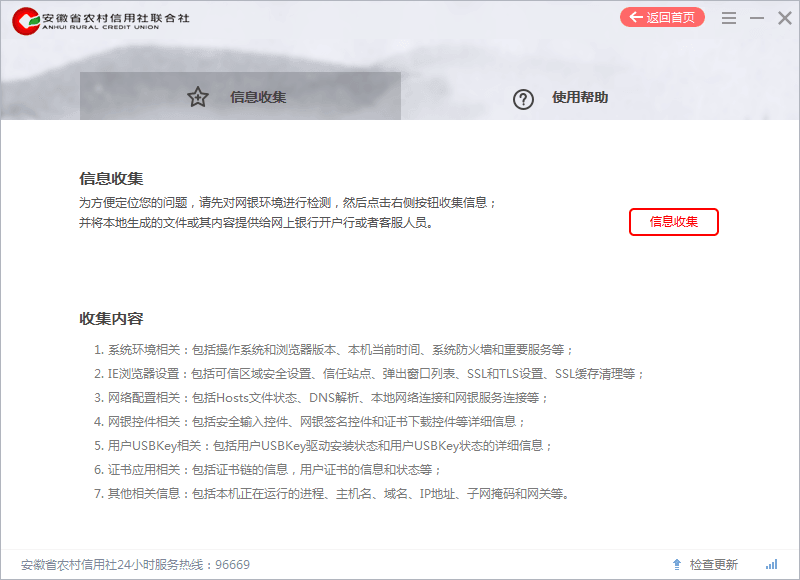Screen dimensions: 800x580
Task: Close the application window
Action: 785,18
